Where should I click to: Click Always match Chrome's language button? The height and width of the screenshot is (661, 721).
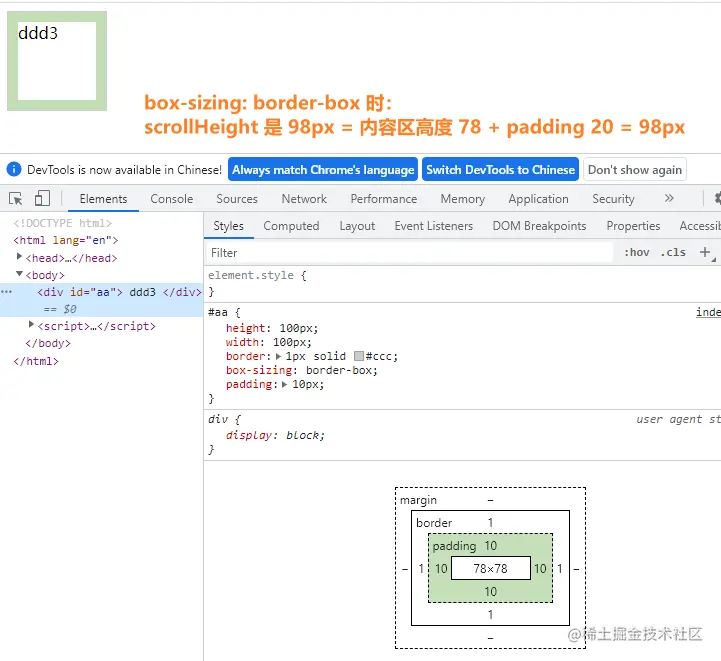pyautogui.click(x=323, y=170)
